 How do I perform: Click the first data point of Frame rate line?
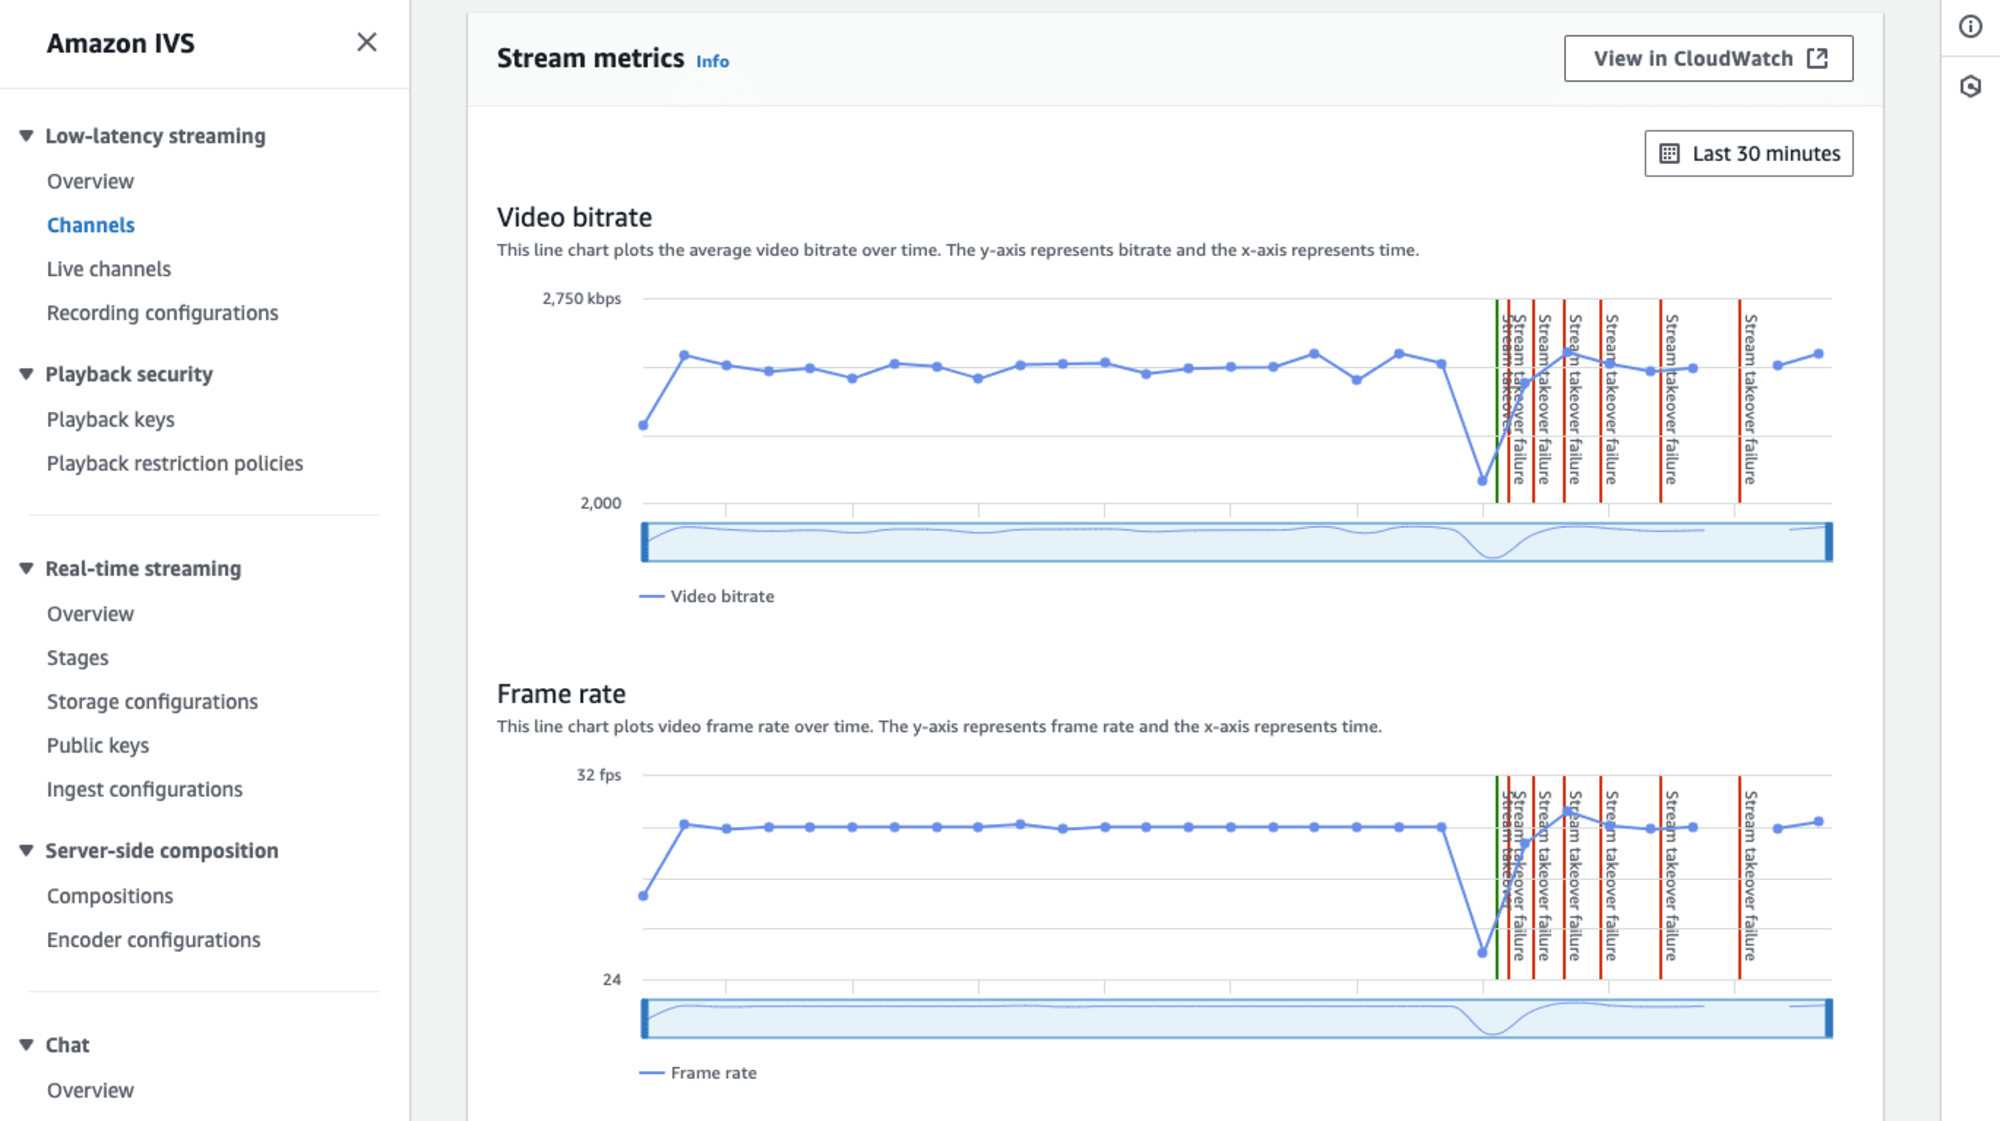point(643,896)
